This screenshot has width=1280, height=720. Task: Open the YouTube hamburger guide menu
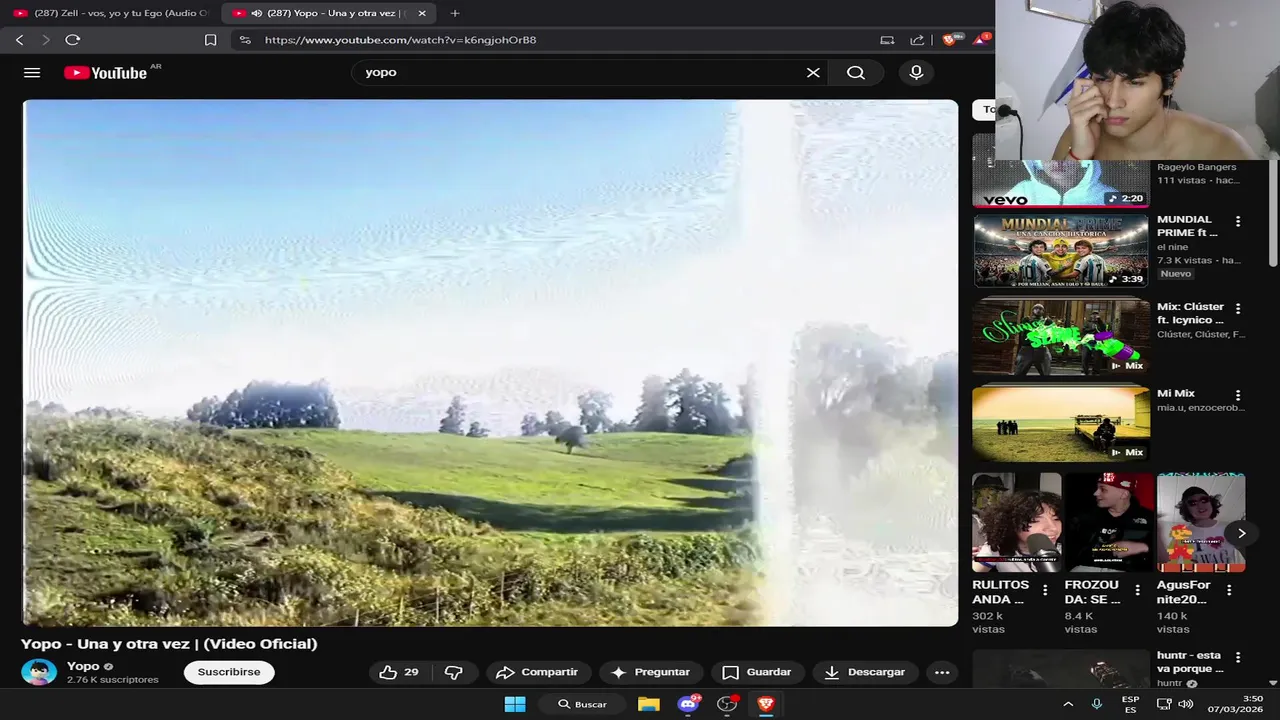[32, 72]
